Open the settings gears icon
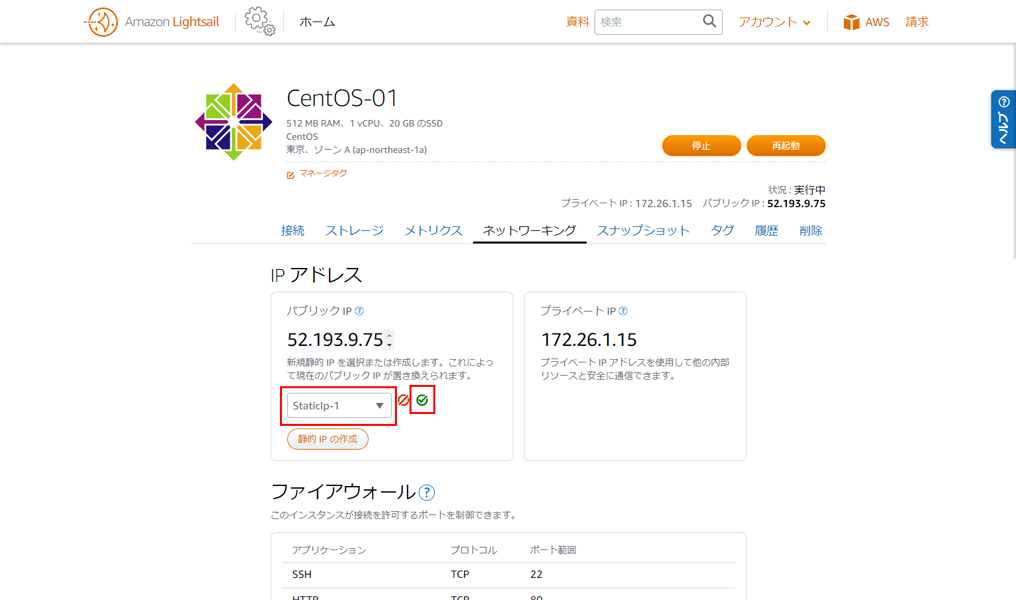This screenshot has height=600, width=1016. [x=260, y=21]
